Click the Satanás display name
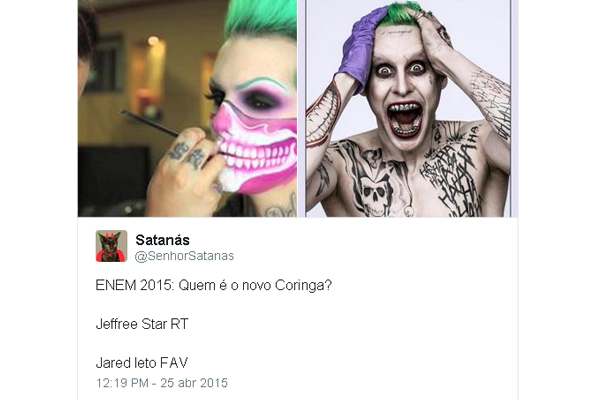This screenshot has width=600, height=400. click(x=163, y=240)
